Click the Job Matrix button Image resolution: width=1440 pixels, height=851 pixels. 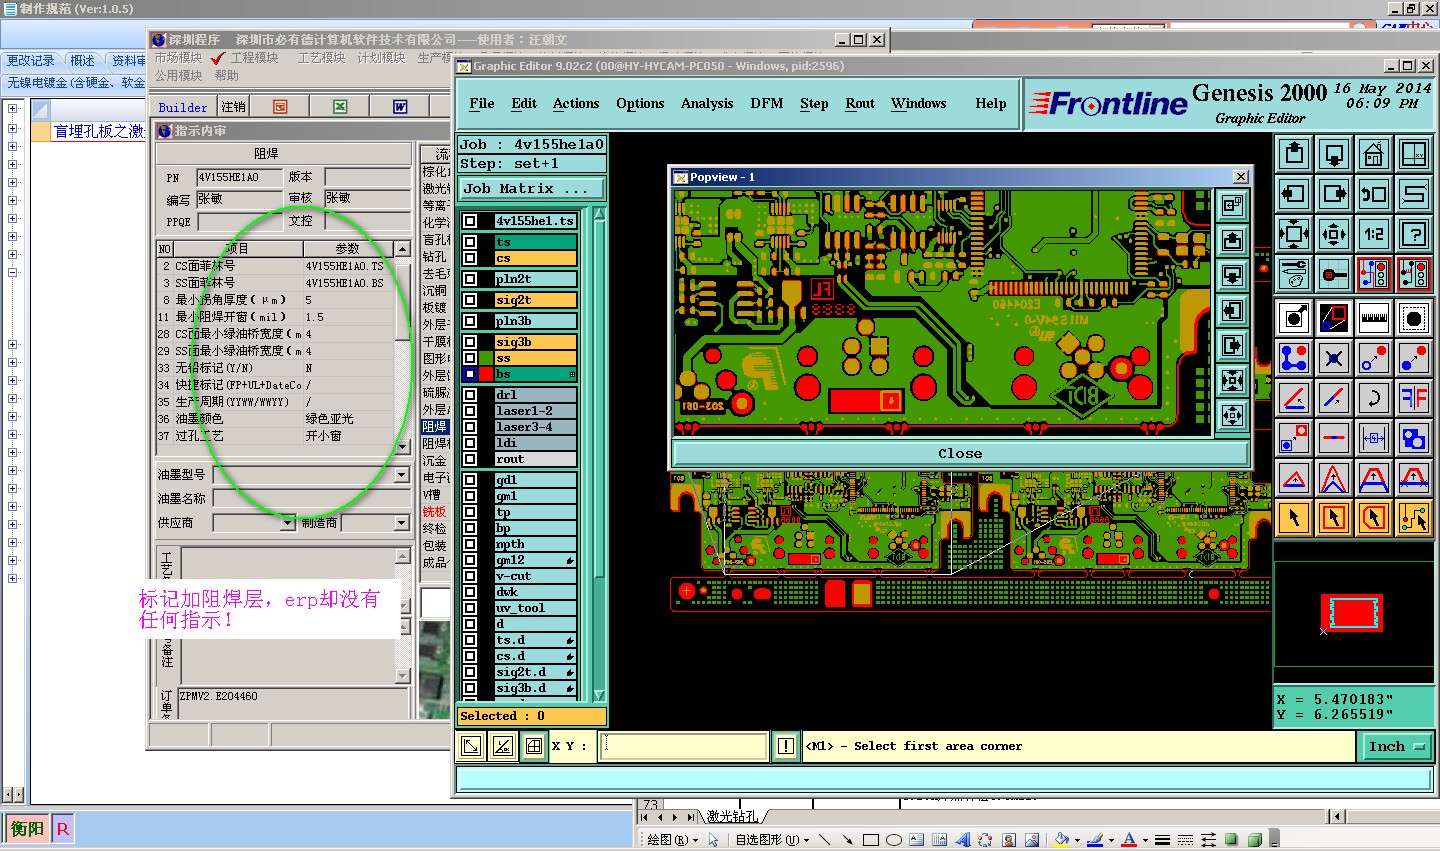pos(532,188)
